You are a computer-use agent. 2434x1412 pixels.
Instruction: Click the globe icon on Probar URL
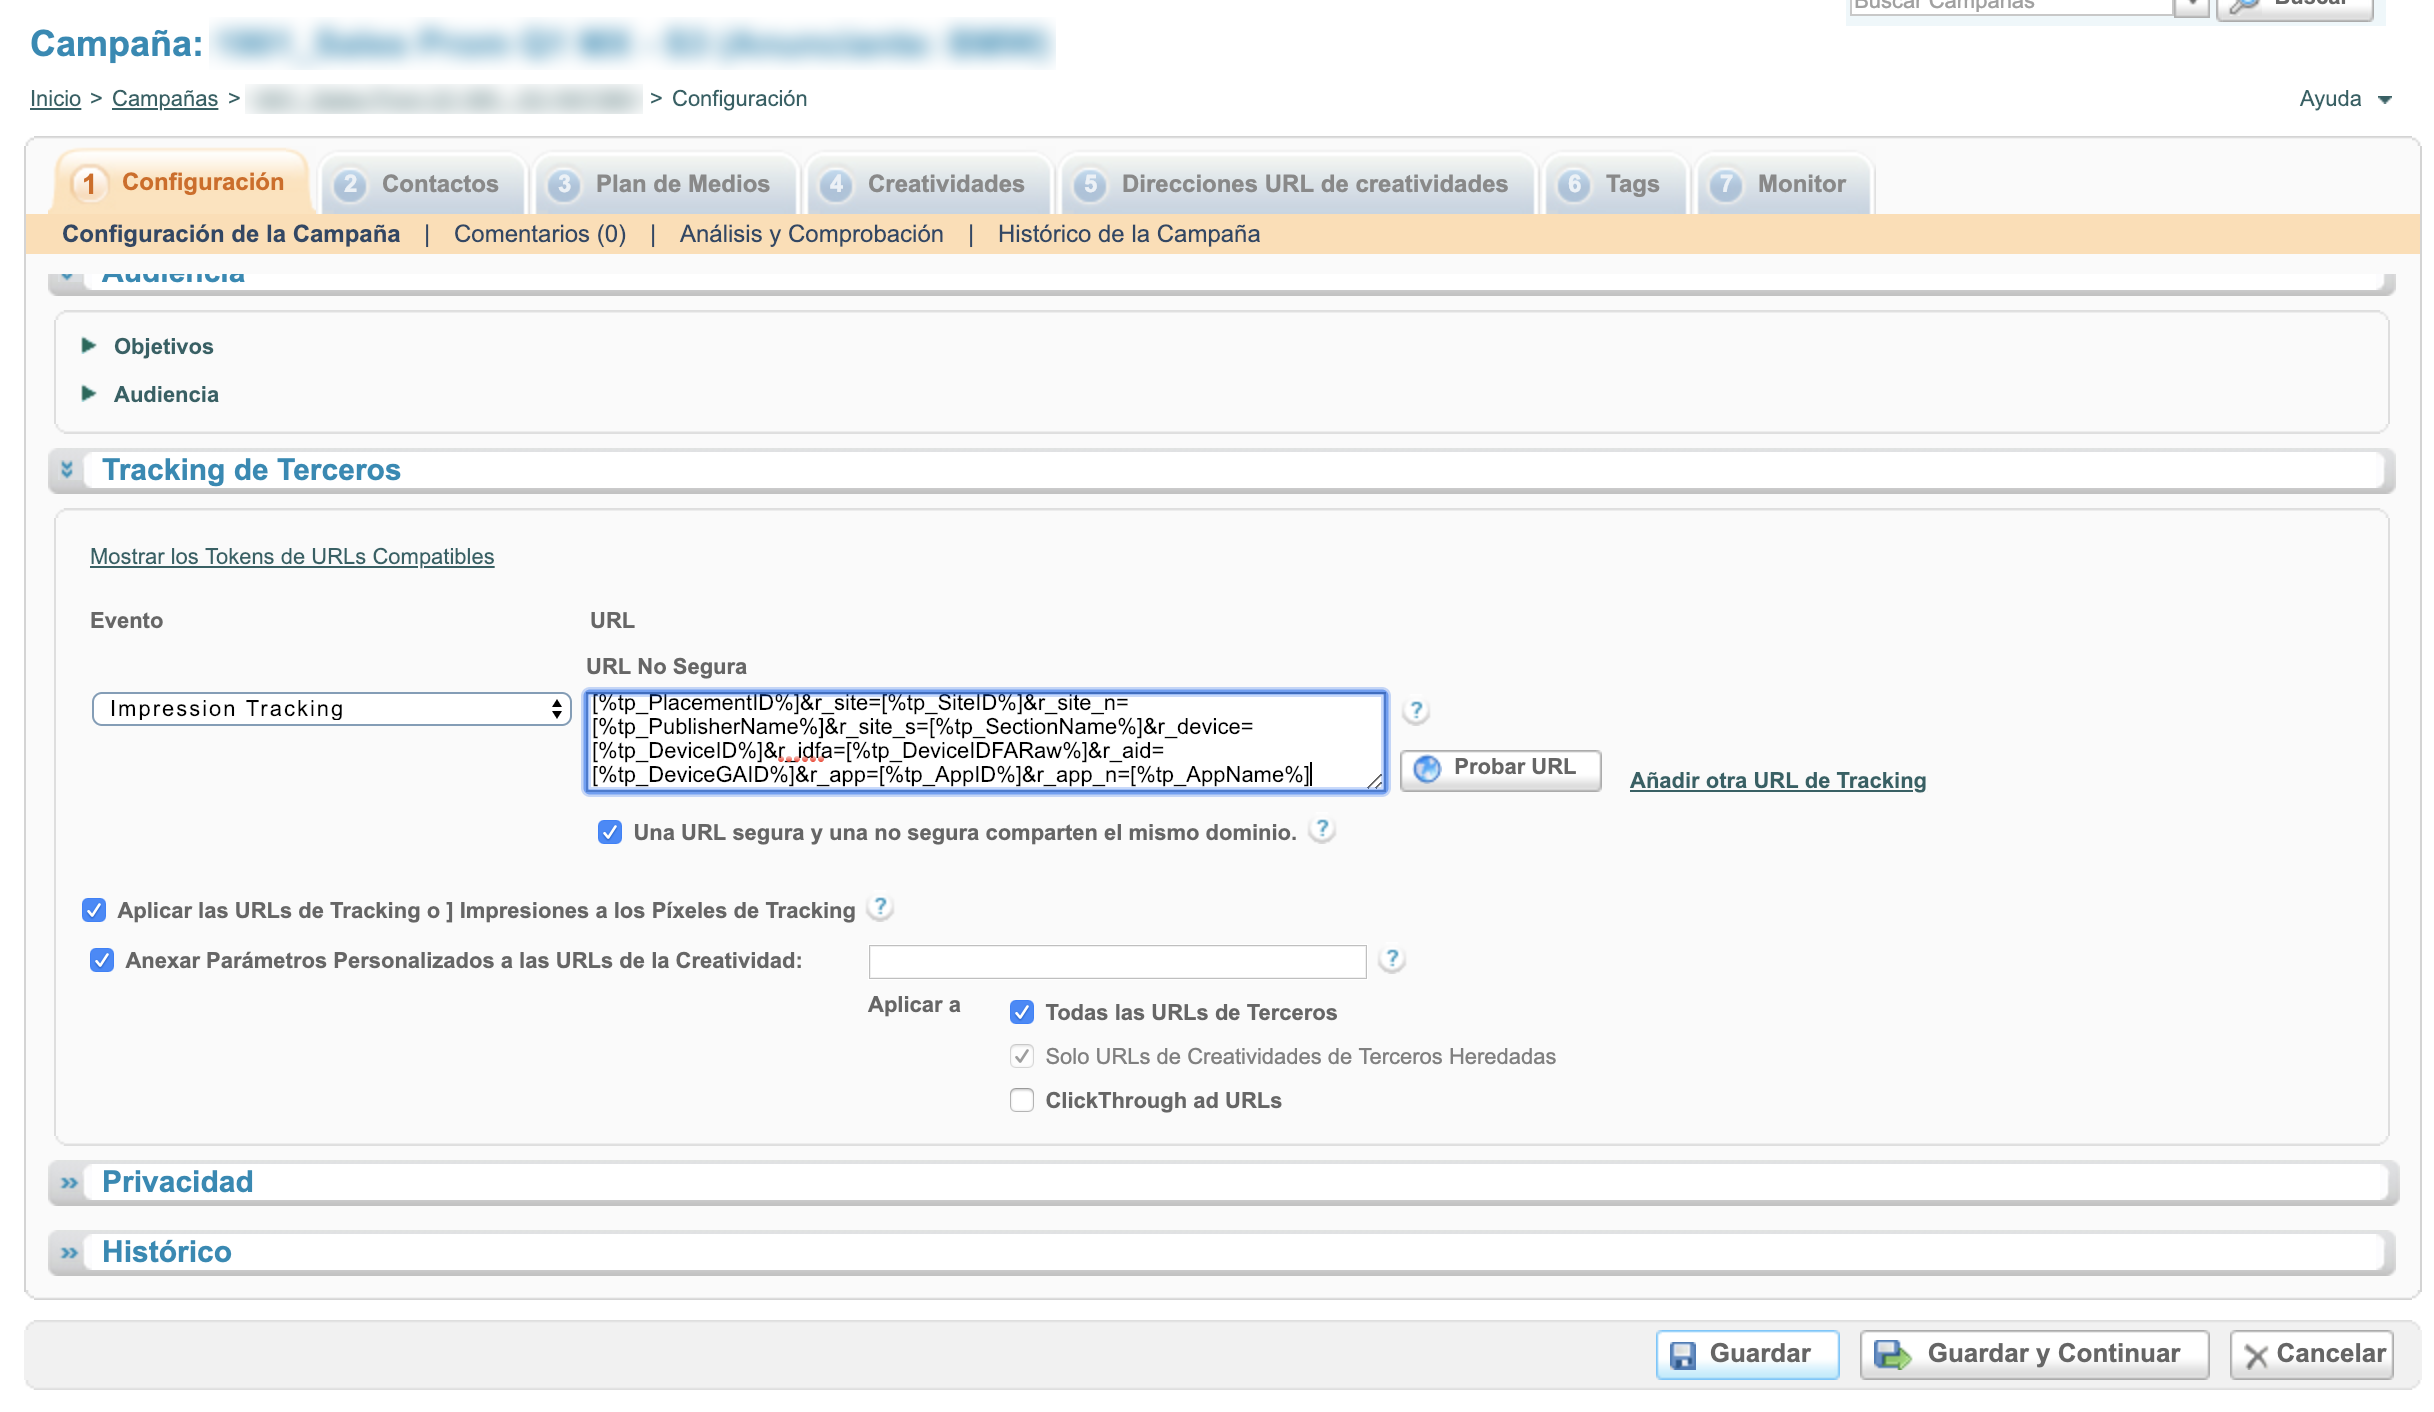tap(1427, 768)
